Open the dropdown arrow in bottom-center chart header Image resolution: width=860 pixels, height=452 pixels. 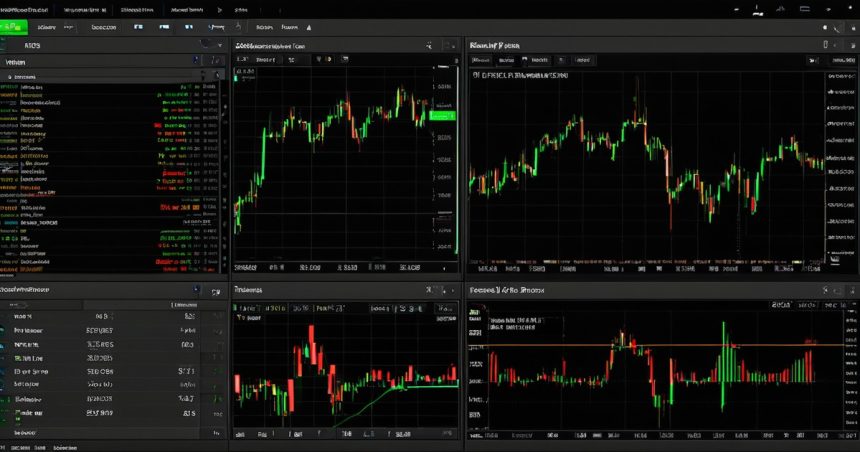click(453, 290)
